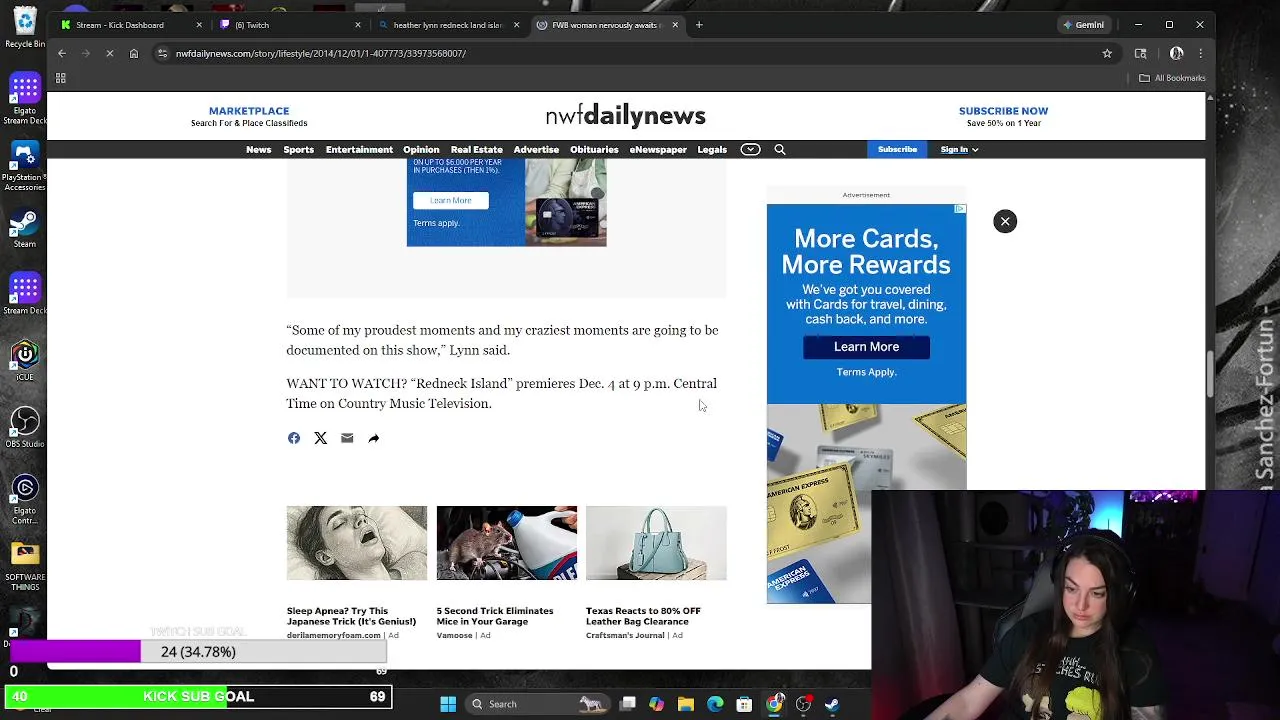Open OBS Studio from taskbar

[803, 704]
